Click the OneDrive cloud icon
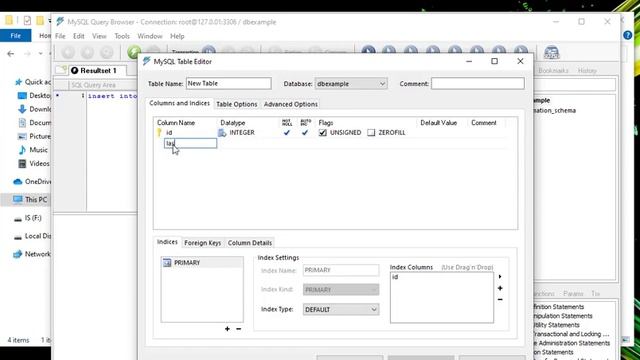Viewport: 640px width, 360px height. tap(18, 182)
